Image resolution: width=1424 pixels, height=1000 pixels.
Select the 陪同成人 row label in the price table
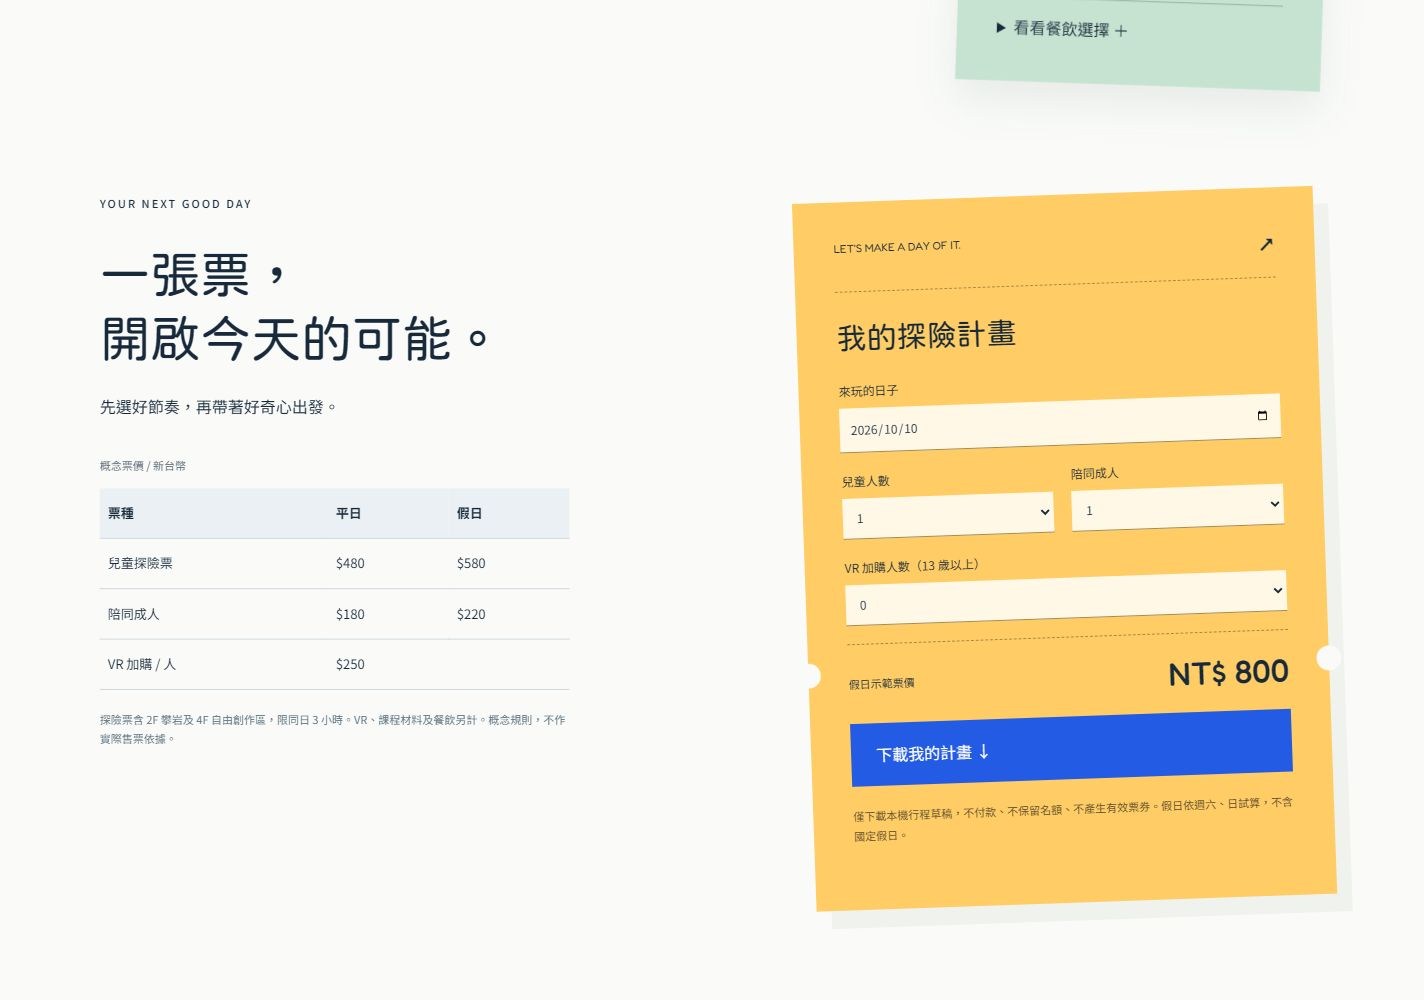134,614
